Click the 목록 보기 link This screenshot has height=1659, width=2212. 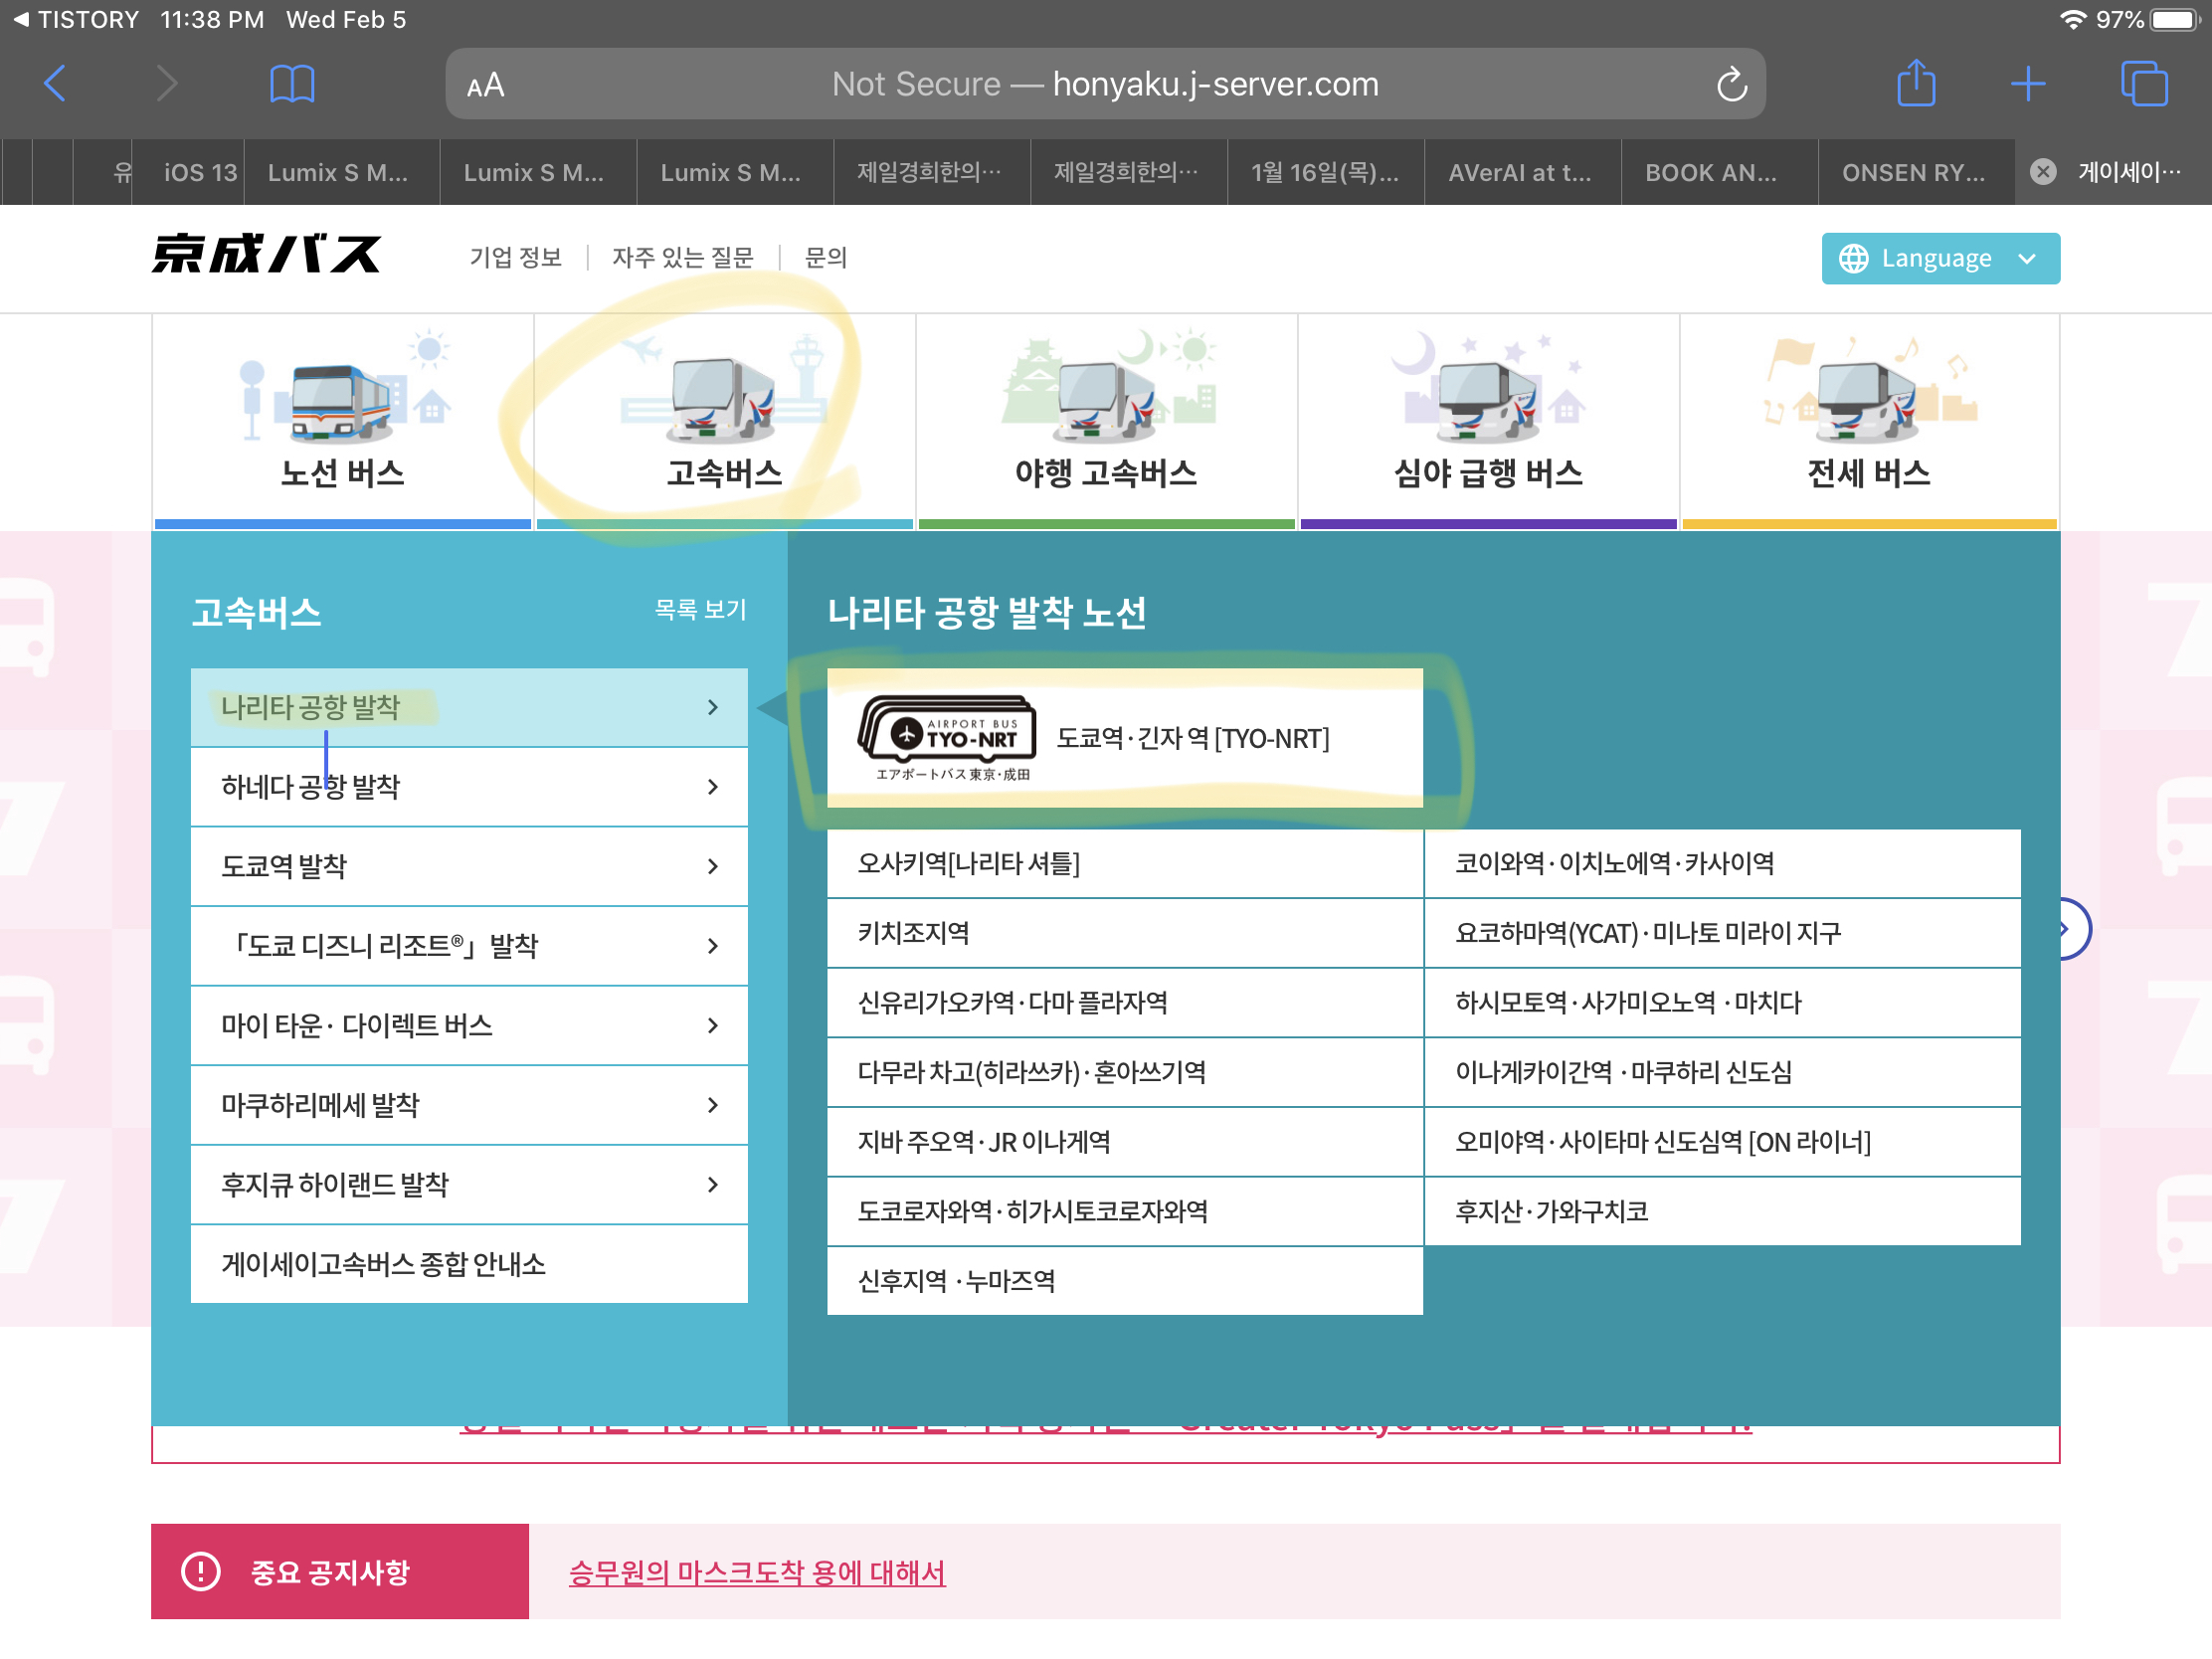coord(700,610)
